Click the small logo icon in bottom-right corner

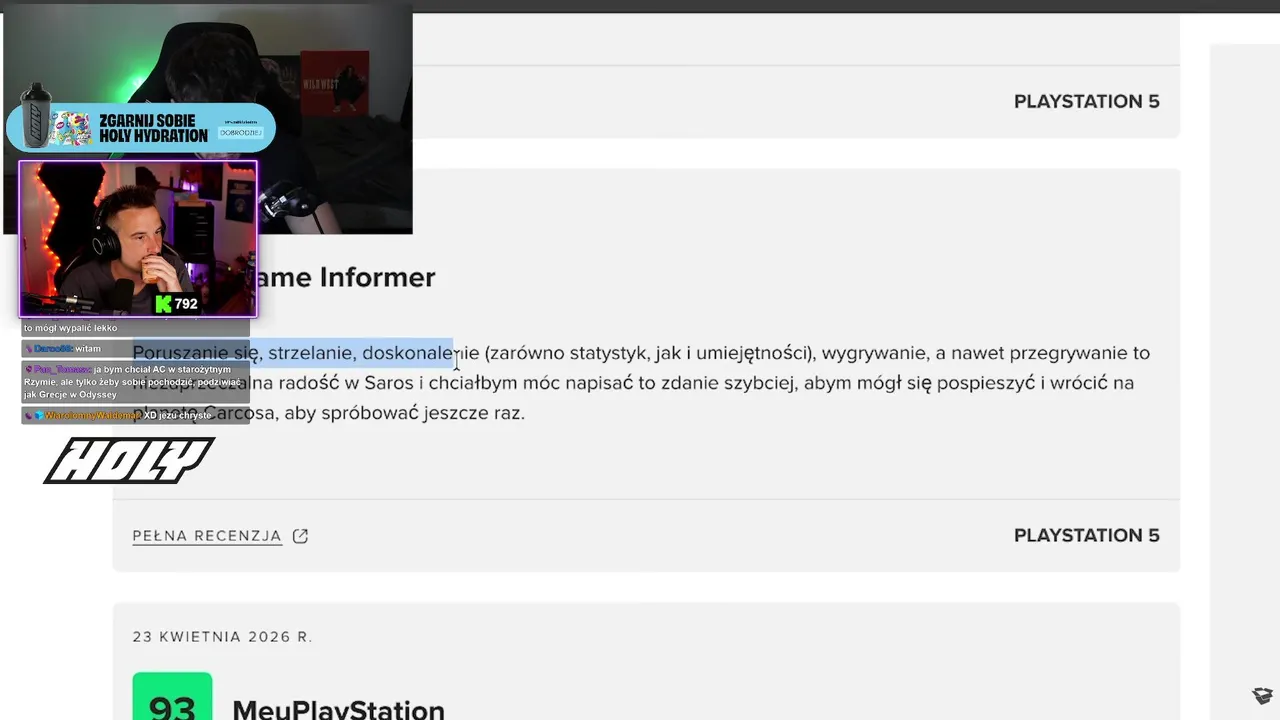coord(1262,696)
